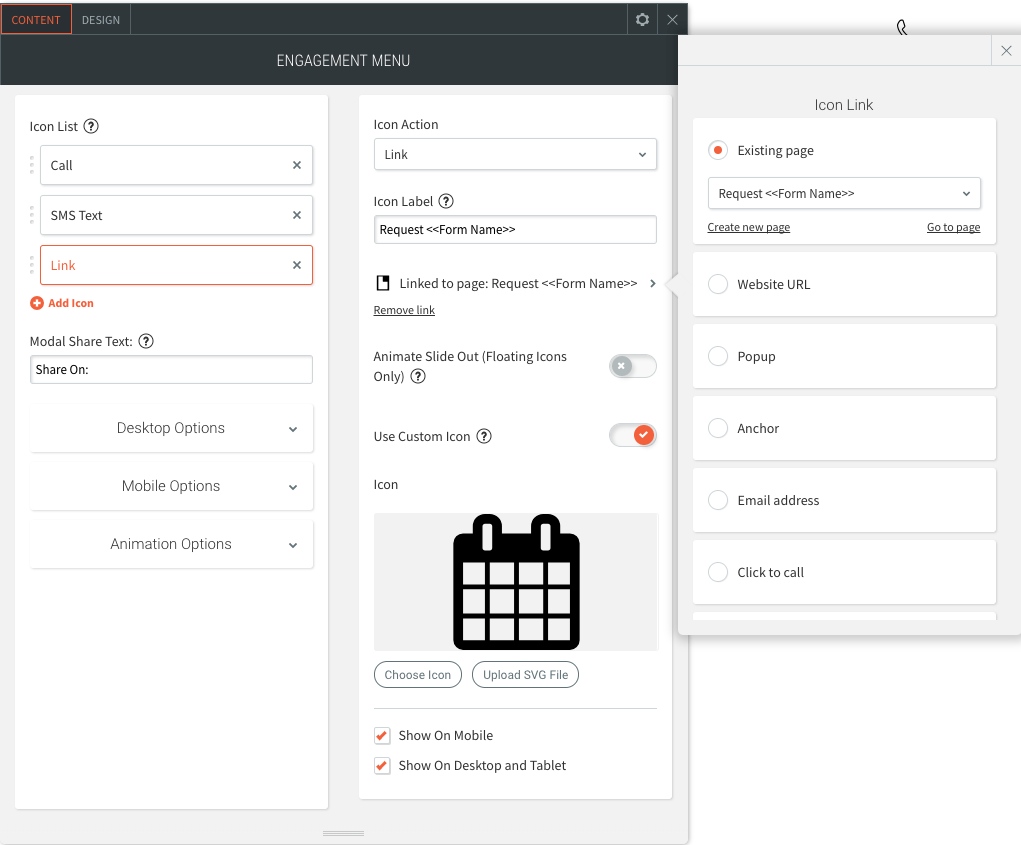Click help icon beside Modal Share Text

tap(146, 341)
